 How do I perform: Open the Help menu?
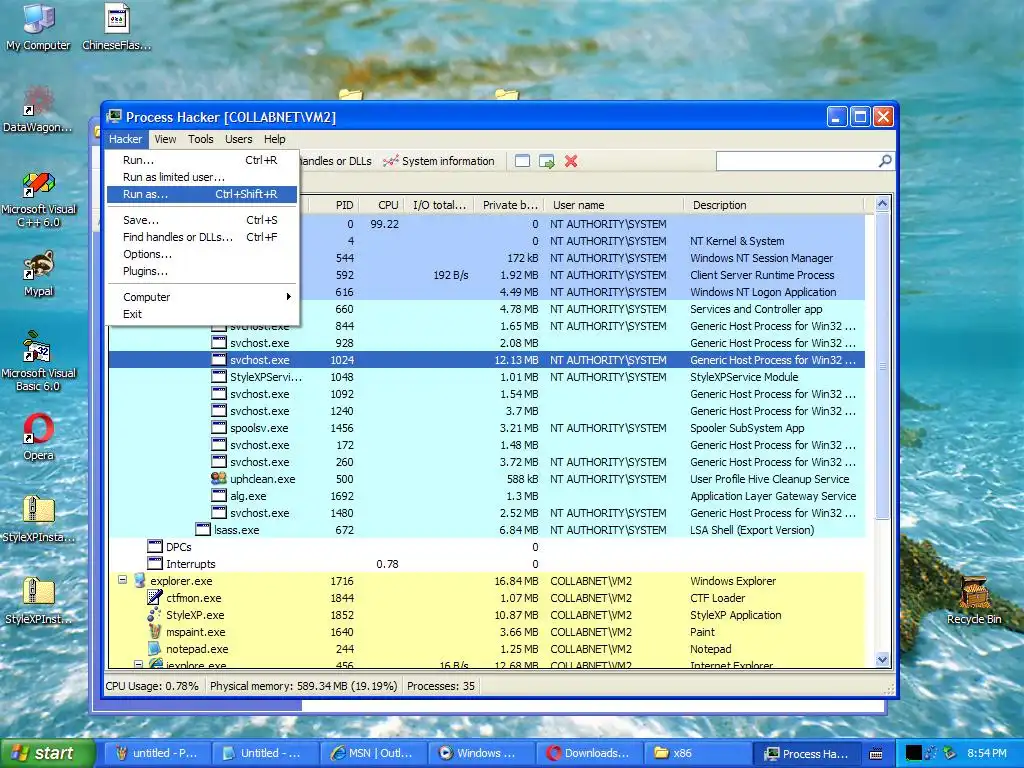(274, 139)
